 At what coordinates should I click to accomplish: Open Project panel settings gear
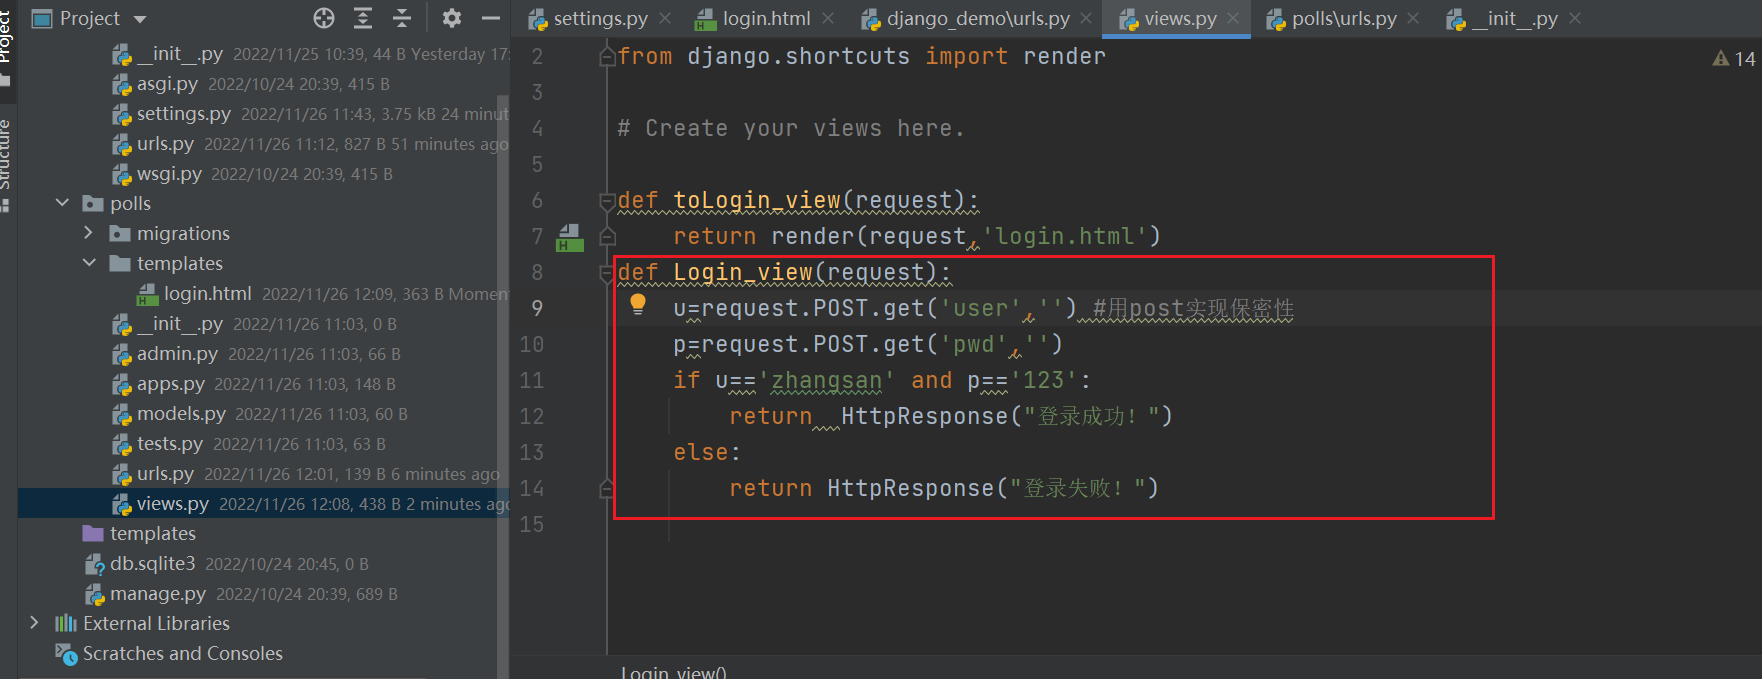point(452,18)
